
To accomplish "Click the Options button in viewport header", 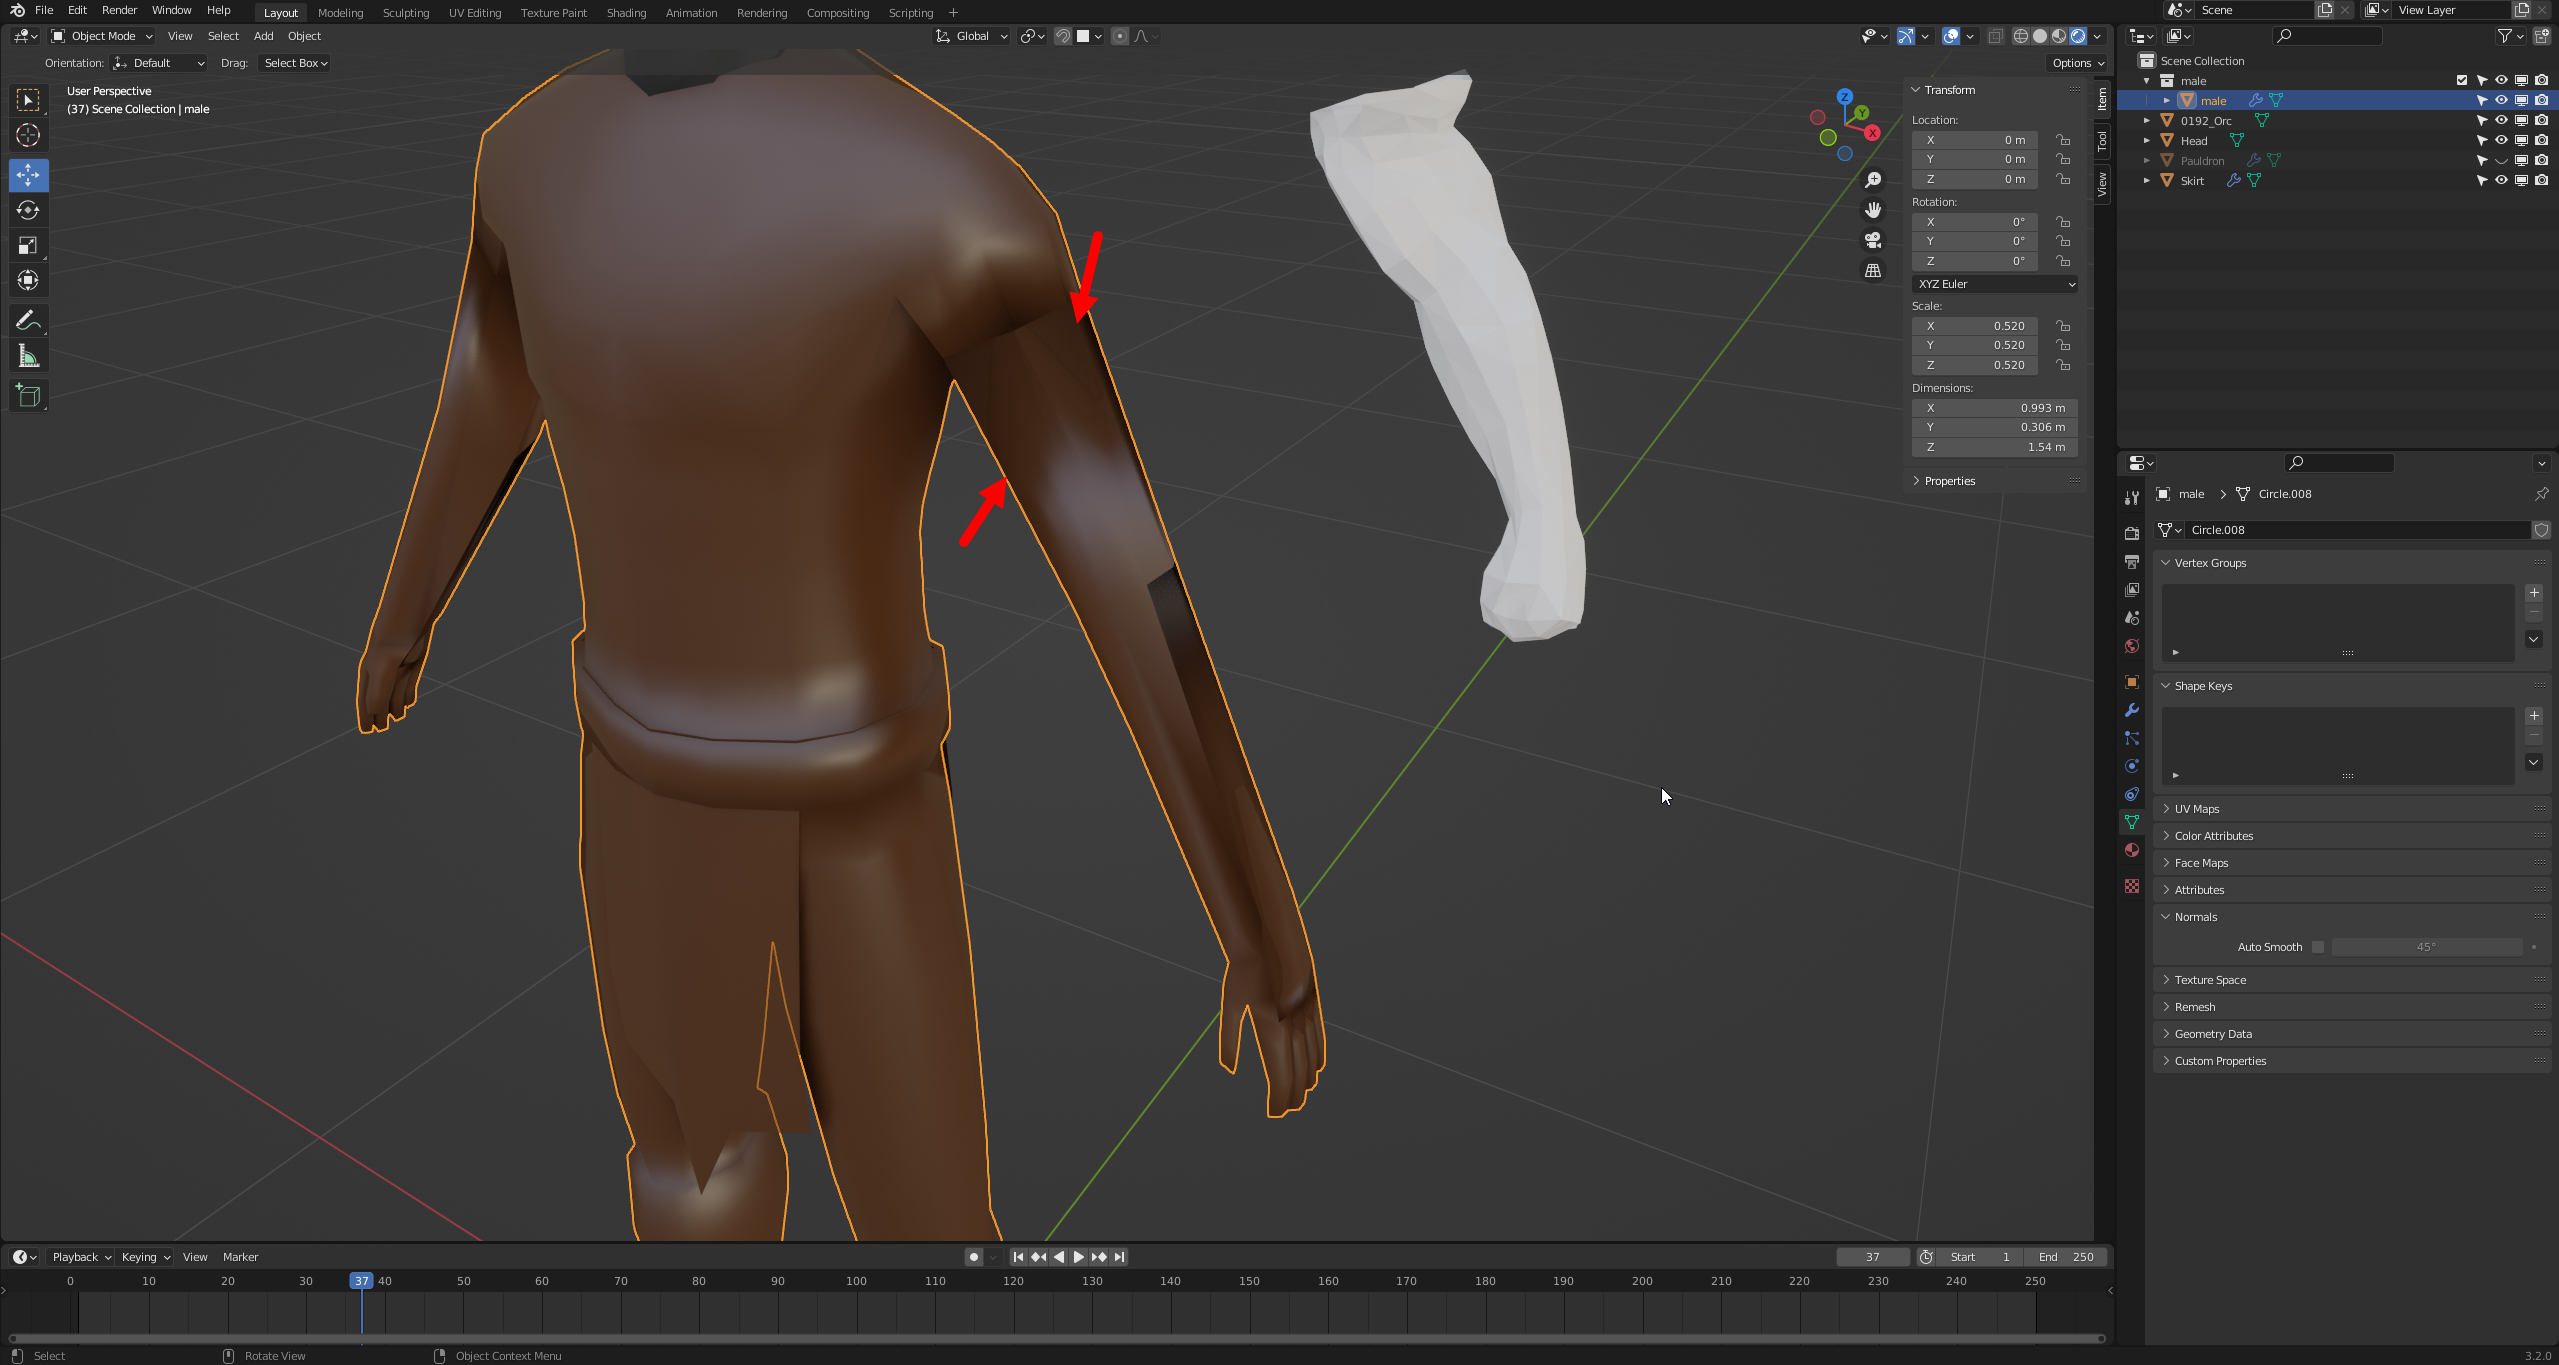I will coord(2077,63).
